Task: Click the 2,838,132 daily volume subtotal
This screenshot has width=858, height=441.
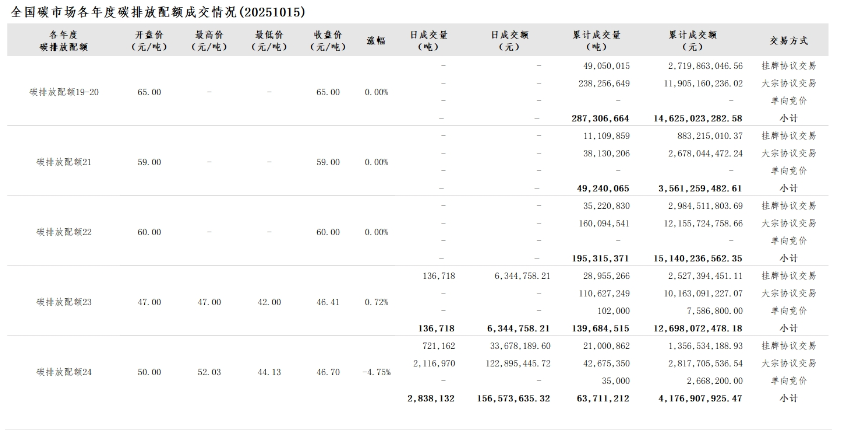Action: (431, 398)
